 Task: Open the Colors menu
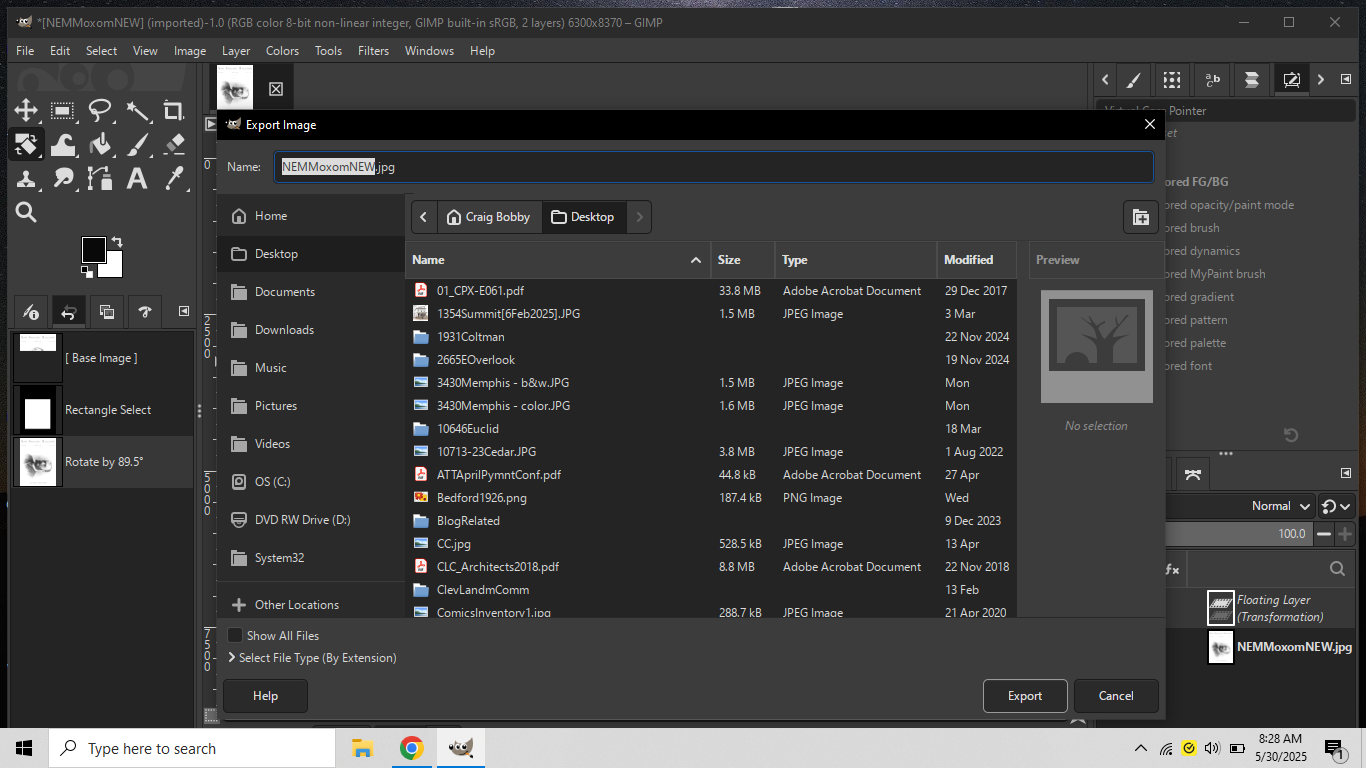click(x=282, y=51)
